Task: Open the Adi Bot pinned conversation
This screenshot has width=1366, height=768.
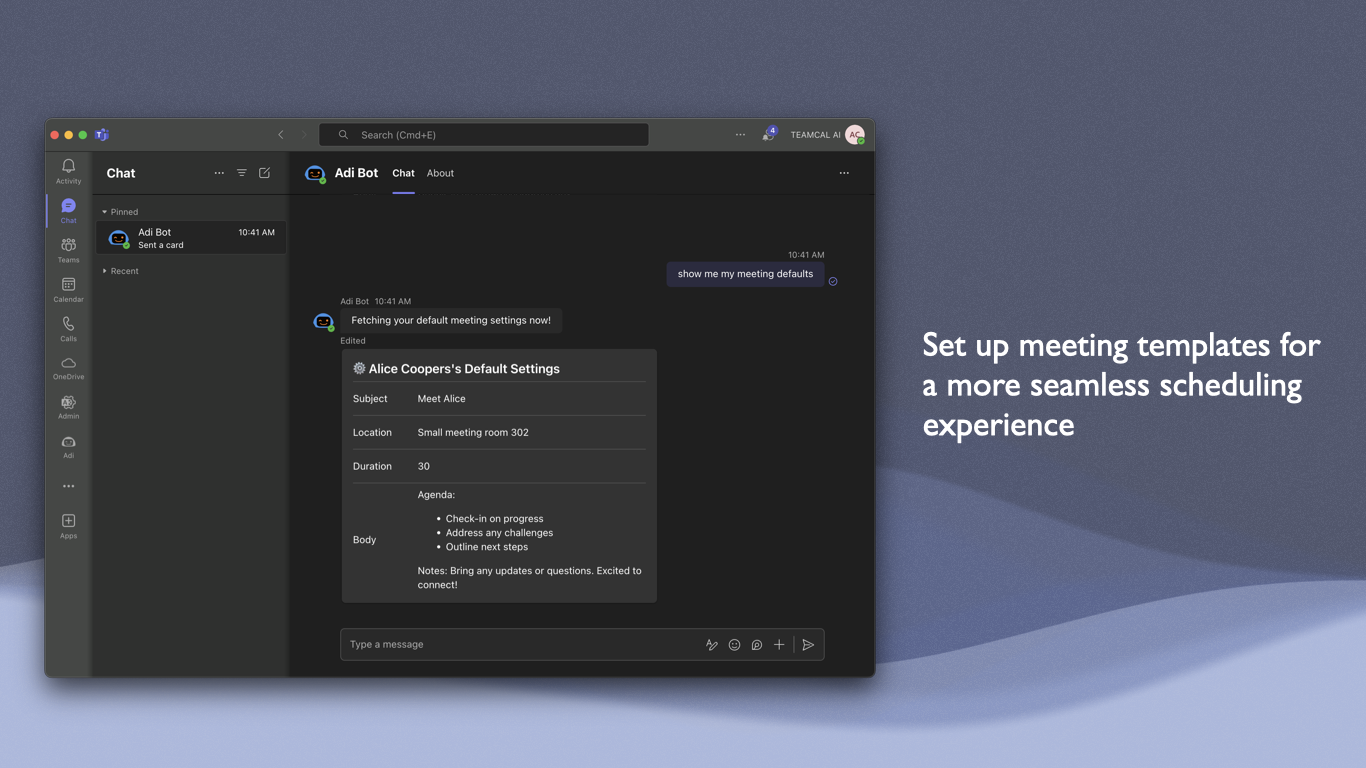Action: [x=191, y=238]
